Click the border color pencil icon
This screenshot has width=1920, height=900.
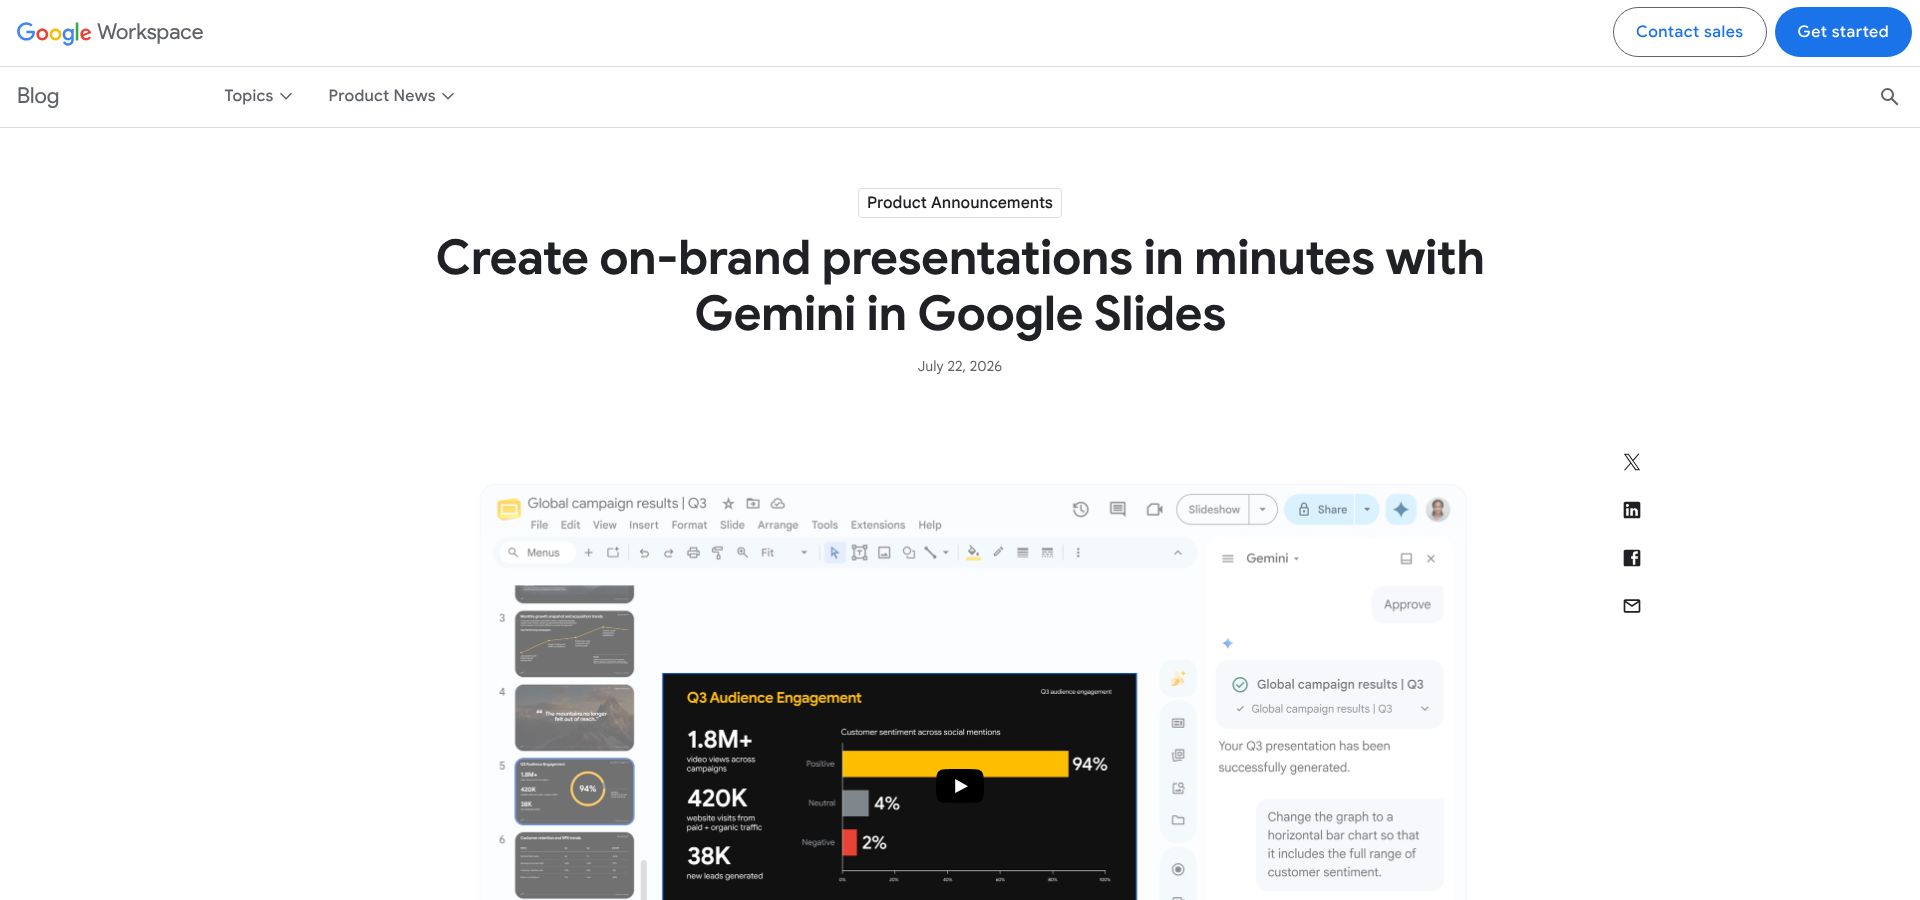pos(998,553)
